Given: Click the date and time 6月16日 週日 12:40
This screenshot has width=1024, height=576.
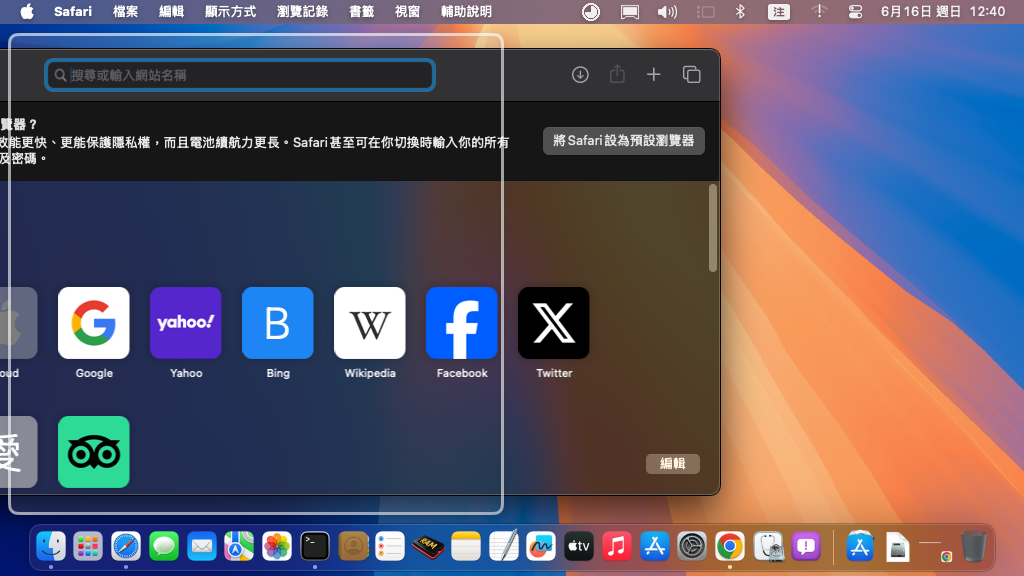Looking at the screenshot, I should coord(943,12).
